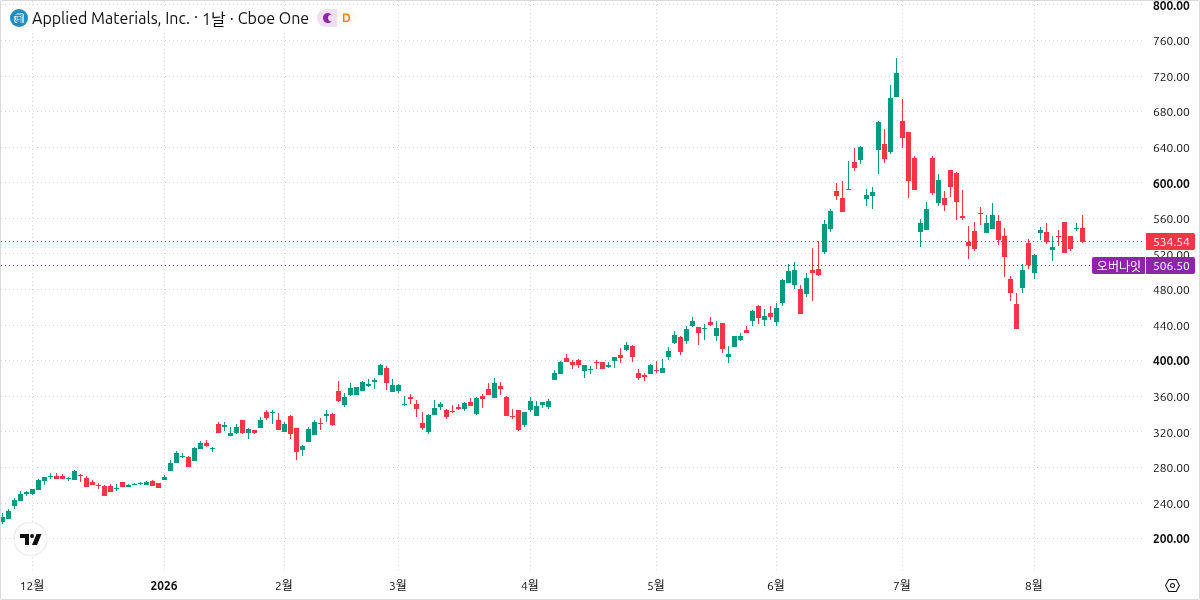
Task: Open the TradingView logo link
Action: [x=31, y=539]
